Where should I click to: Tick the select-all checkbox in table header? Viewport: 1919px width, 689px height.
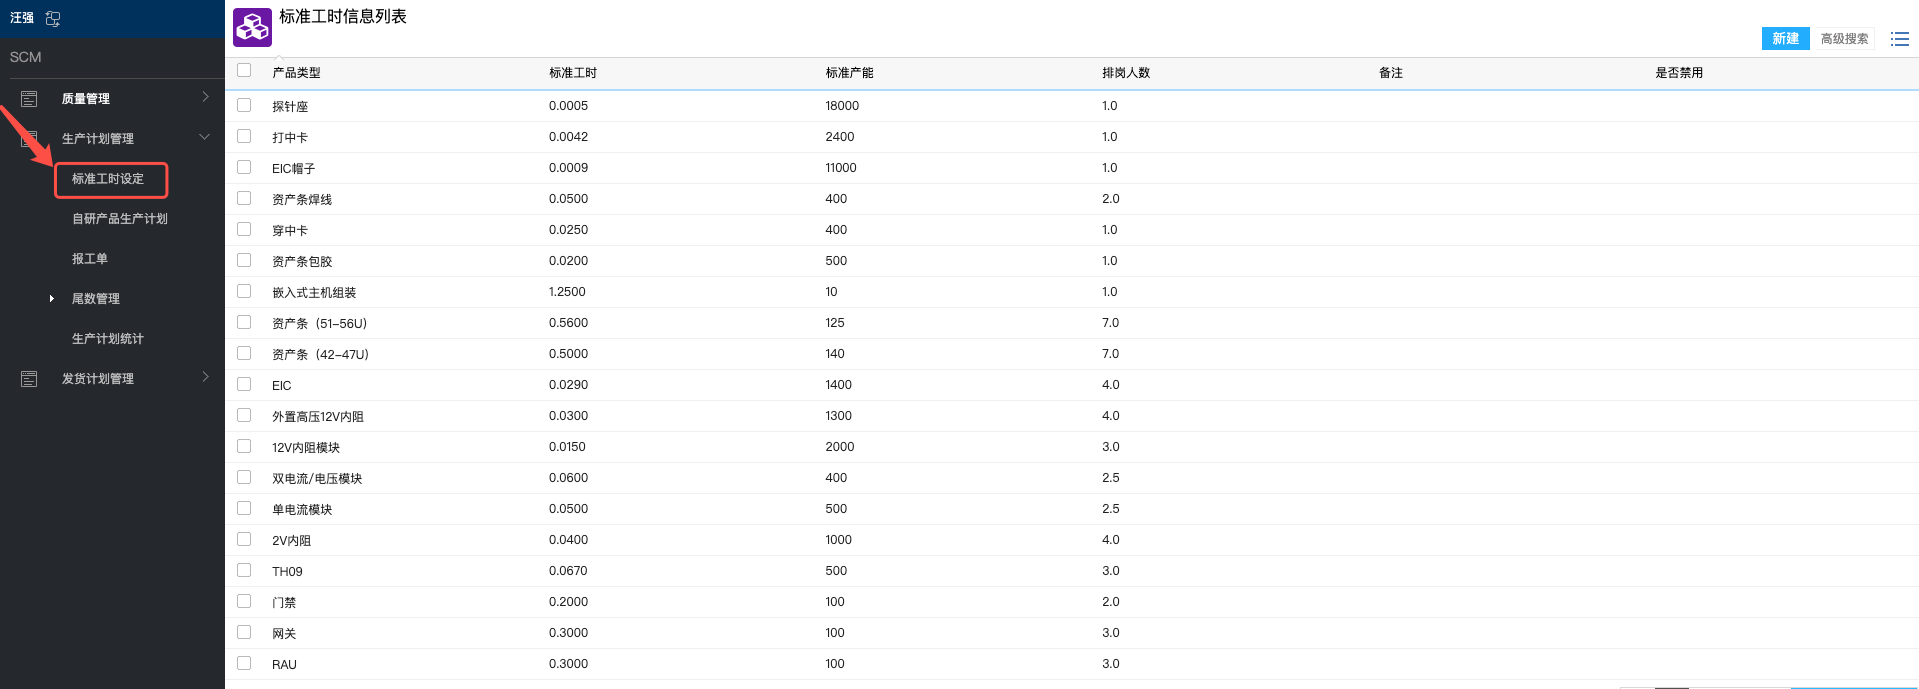click(244, 70)
